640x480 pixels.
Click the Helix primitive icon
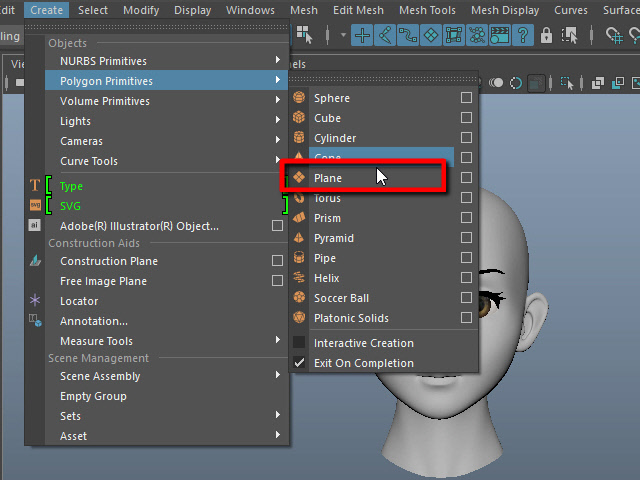pos(299,278)
